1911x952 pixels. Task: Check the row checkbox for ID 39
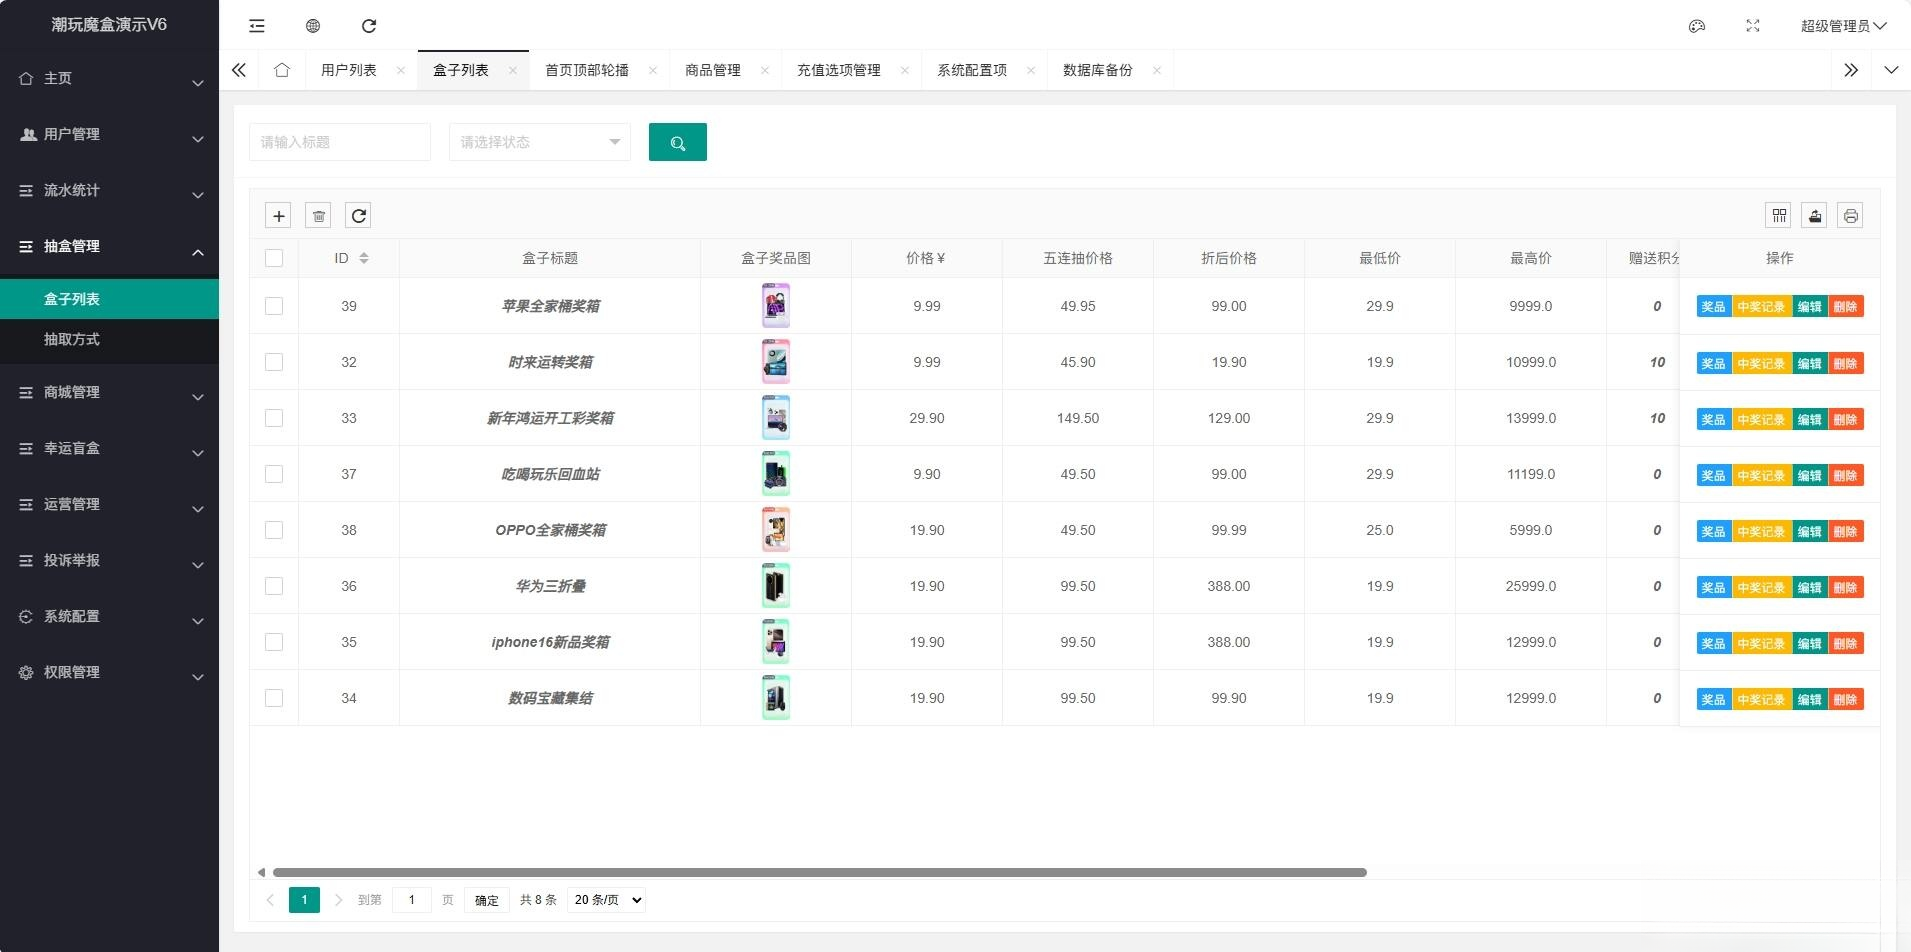(x=273, y=306)
